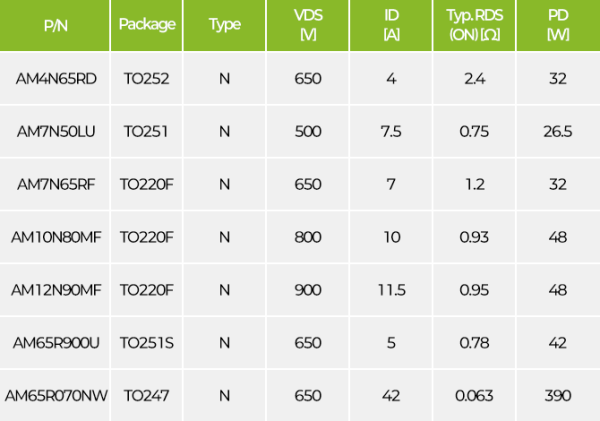This screenshot has width=600, height=421.
Task: Click the VDS [V] column header
Action: (309, 25)
